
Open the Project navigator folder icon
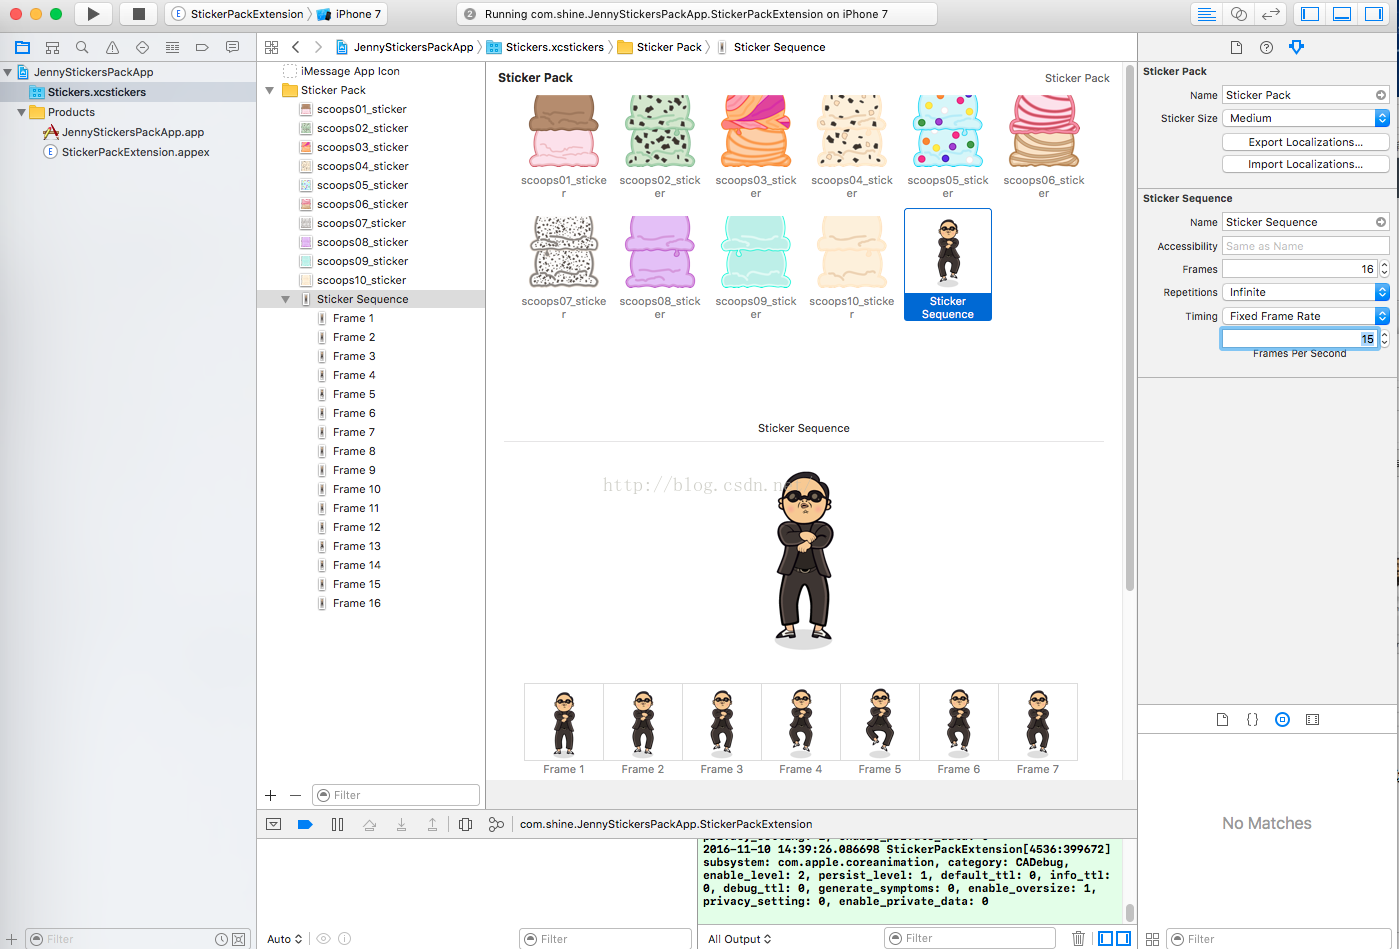[x=22, y=47]
